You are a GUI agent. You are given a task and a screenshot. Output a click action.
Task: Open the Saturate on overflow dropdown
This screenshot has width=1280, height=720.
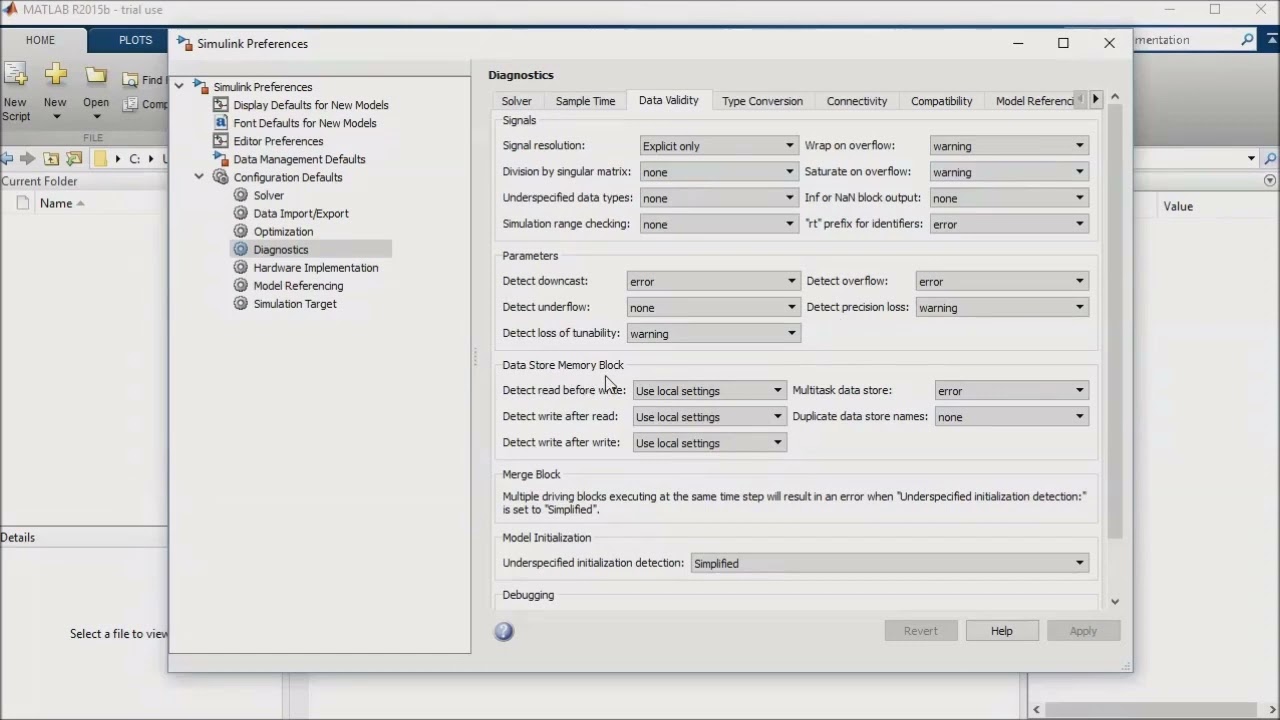[1008, 172]
